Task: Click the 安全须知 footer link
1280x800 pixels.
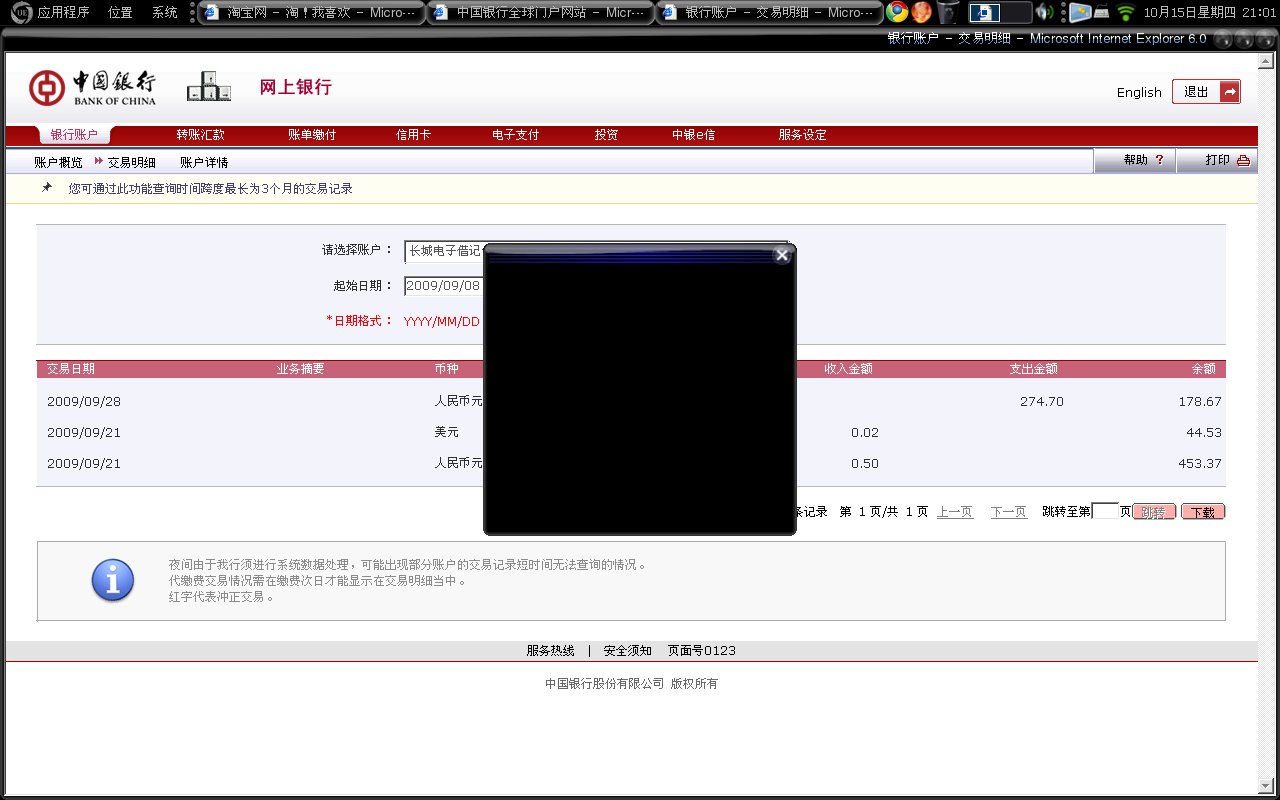Action: pyautogui.click(x=627, y=651)
